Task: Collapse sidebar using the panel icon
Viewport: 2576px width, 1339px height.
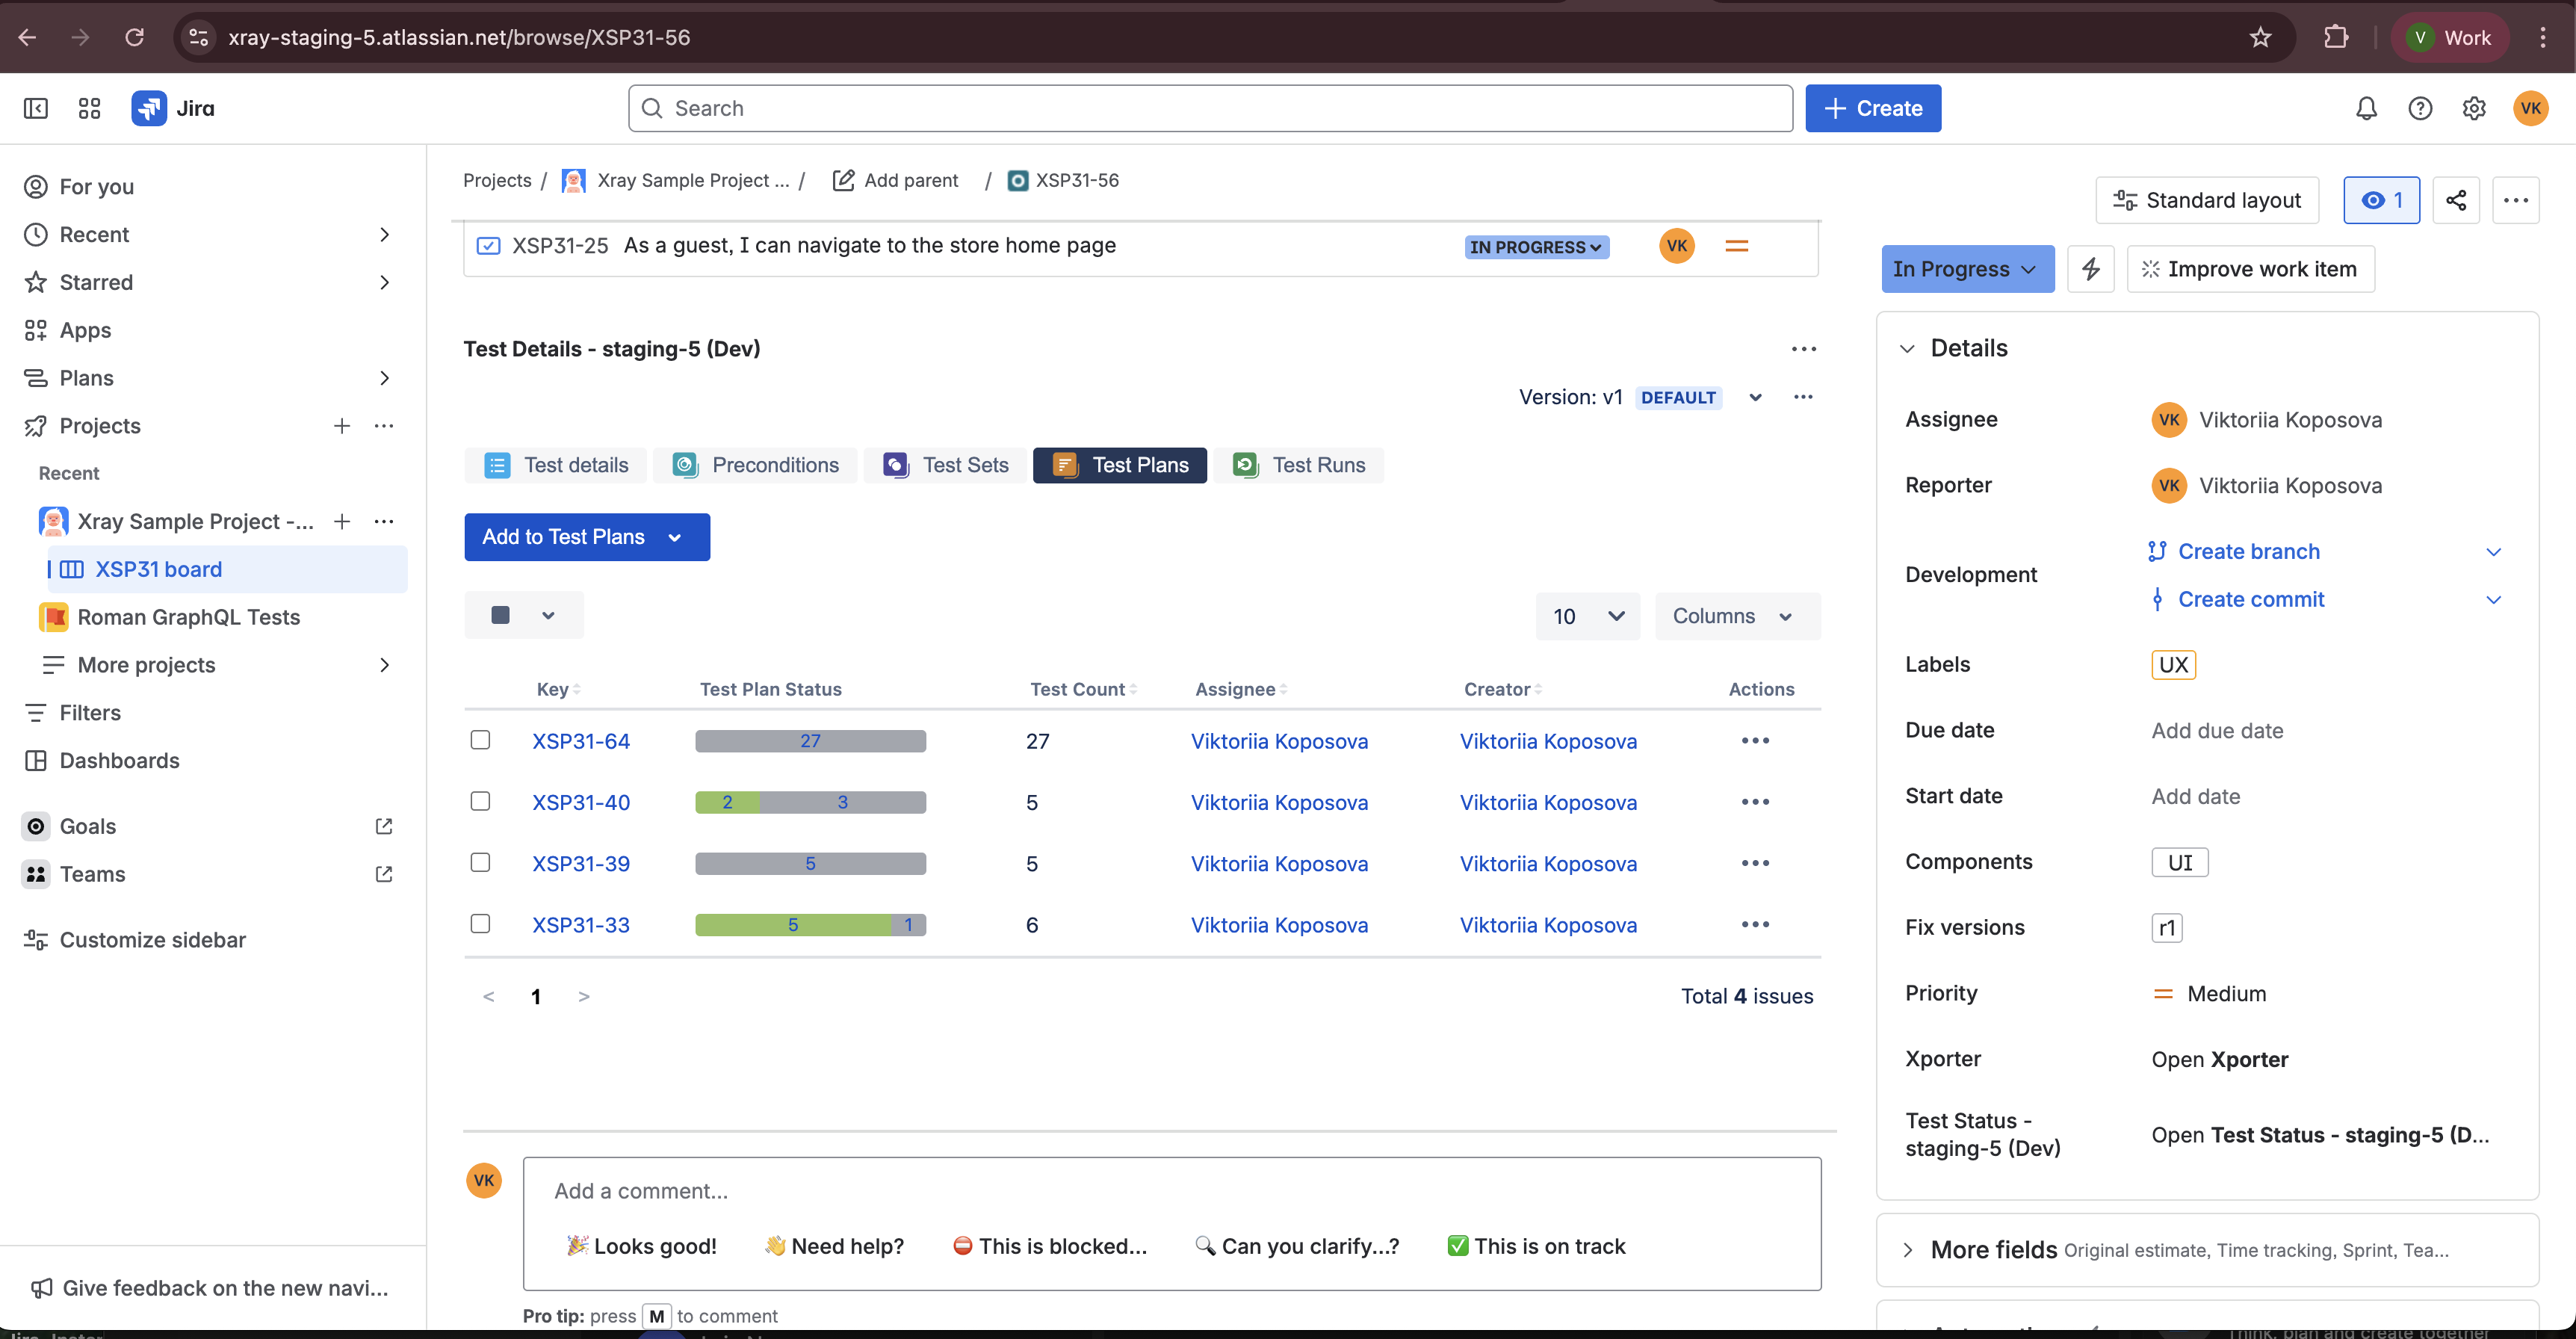Action: pyautogui.click(x=36, y=108)
